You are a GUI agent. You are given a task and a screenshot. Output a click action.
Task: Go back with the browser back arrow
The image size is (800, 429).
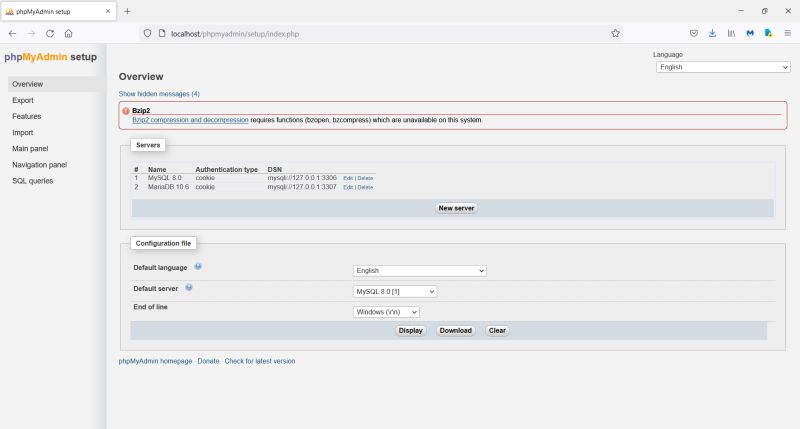[x=12, y=34]
